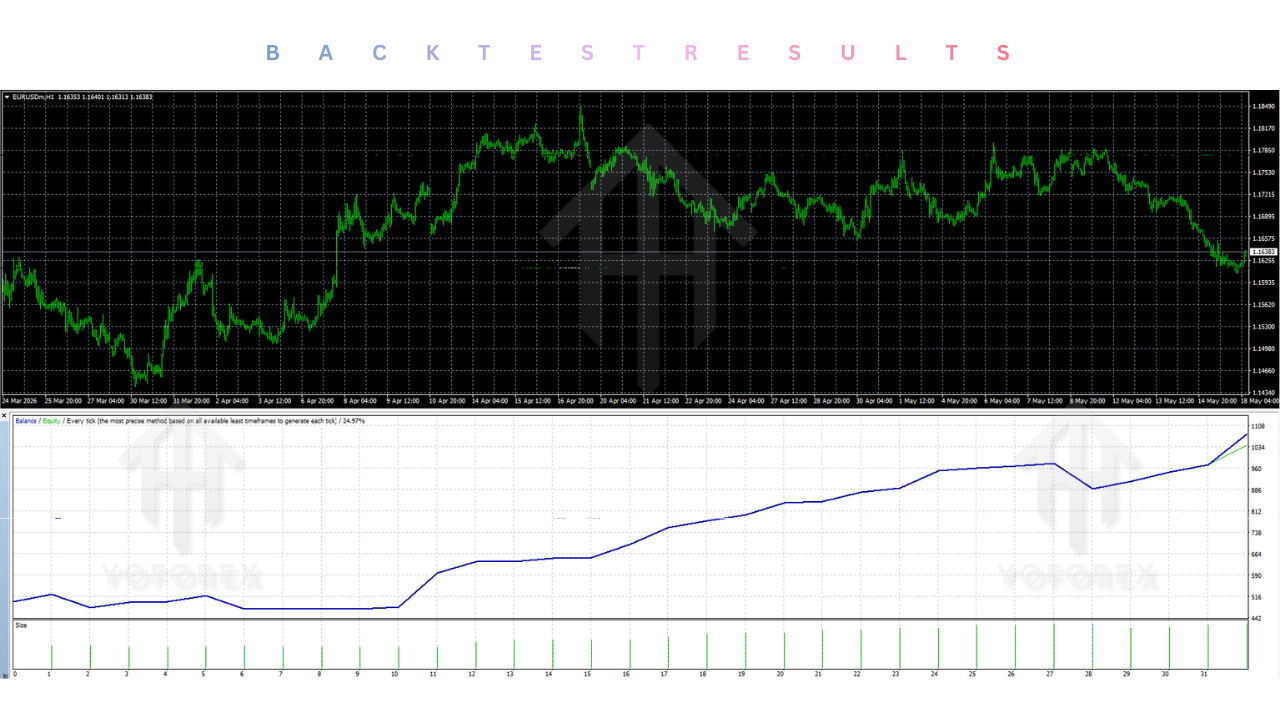Screen dimensions: 1280x720
Task: Click the EURUSDm,H1 symbol label
Action: coord(34,97)
